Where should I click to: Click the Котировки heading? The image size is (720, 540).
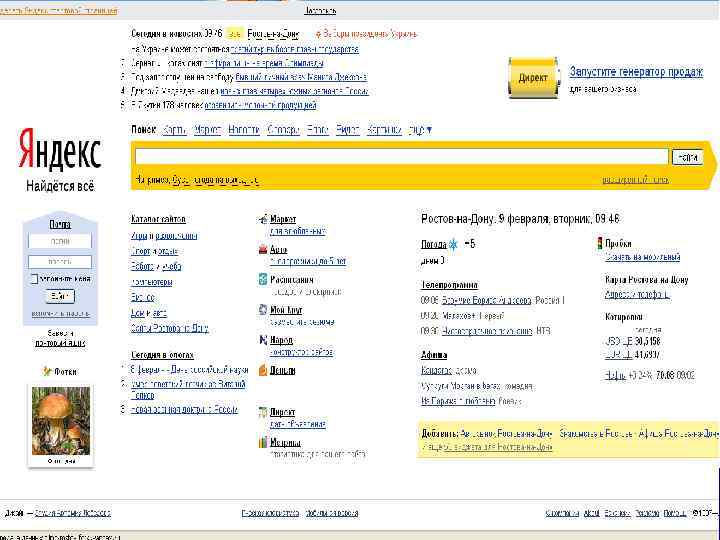[x=624, y=317]
